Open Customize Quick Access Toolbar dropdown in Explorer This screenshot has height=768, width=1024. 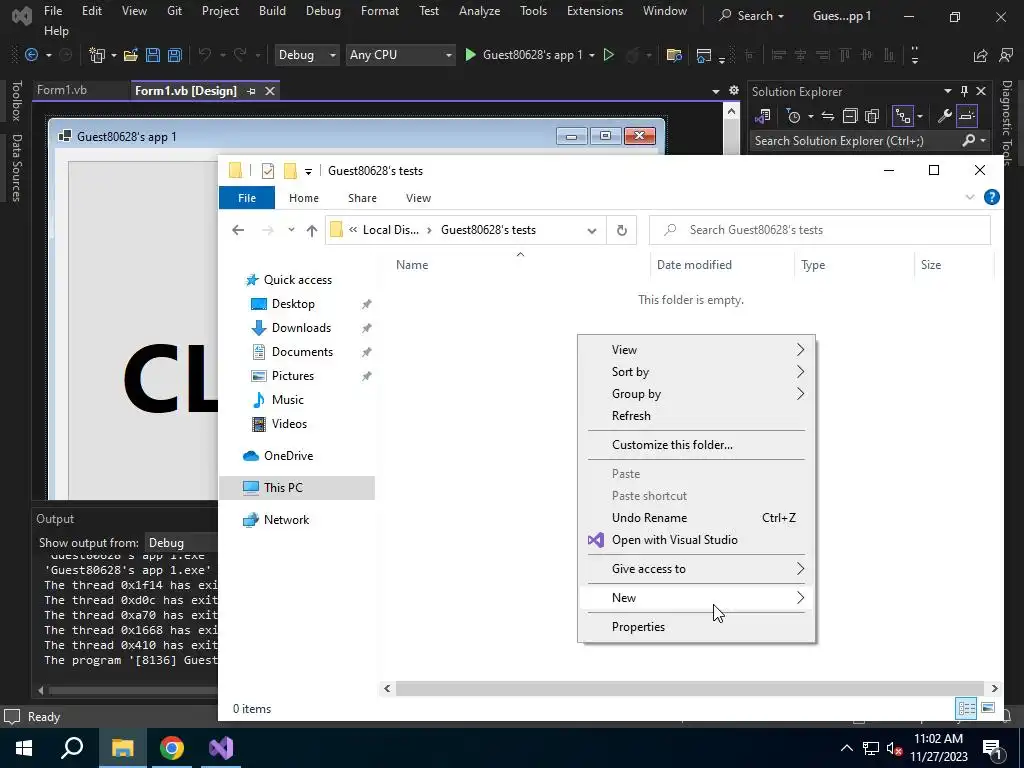click(x=308, y=171)
